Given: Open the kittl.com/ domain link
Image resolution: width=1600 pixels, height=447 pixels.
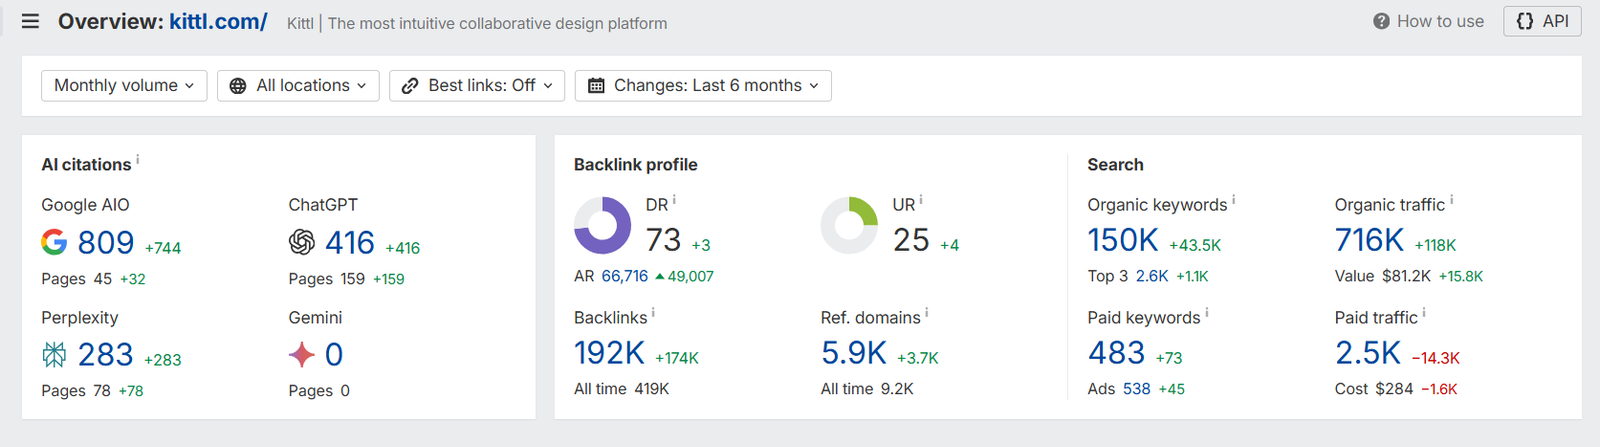Looking at the screenshot, I should pyautogui.click(x=218, y=21).
